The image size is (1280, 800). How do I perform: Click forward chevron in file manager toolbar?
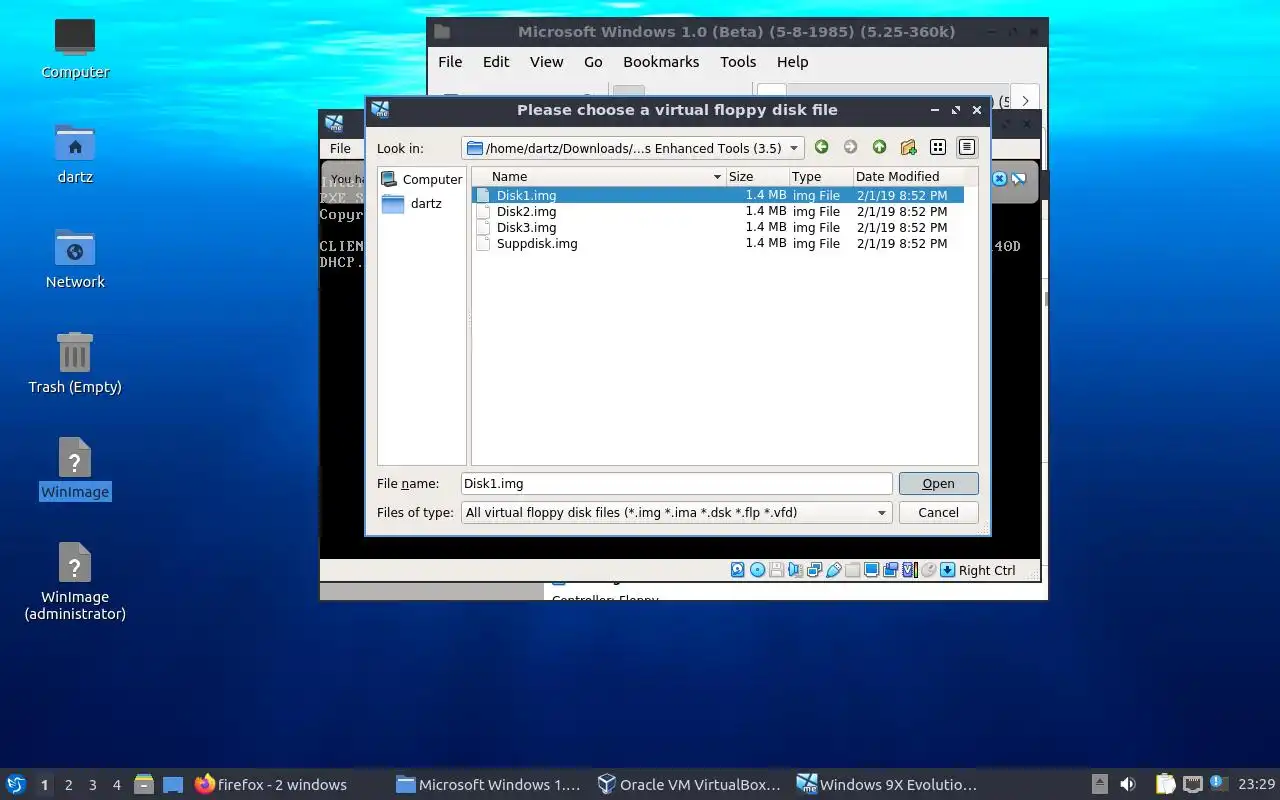pos(1026,101)
